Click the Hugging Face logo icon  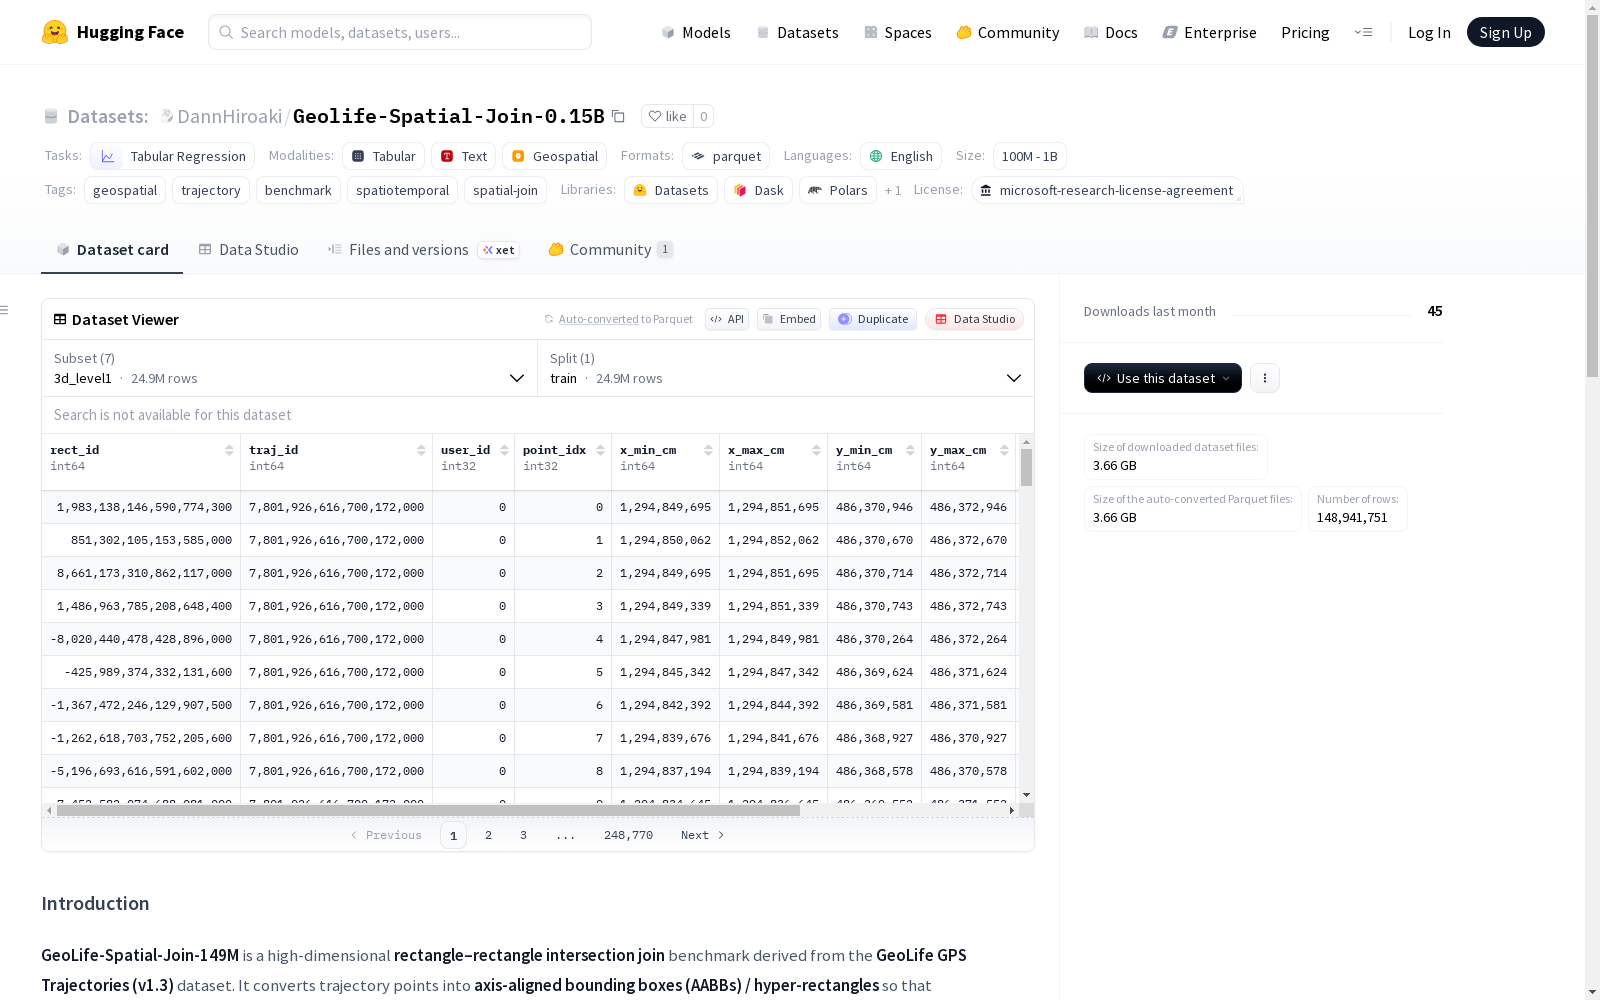55,32
